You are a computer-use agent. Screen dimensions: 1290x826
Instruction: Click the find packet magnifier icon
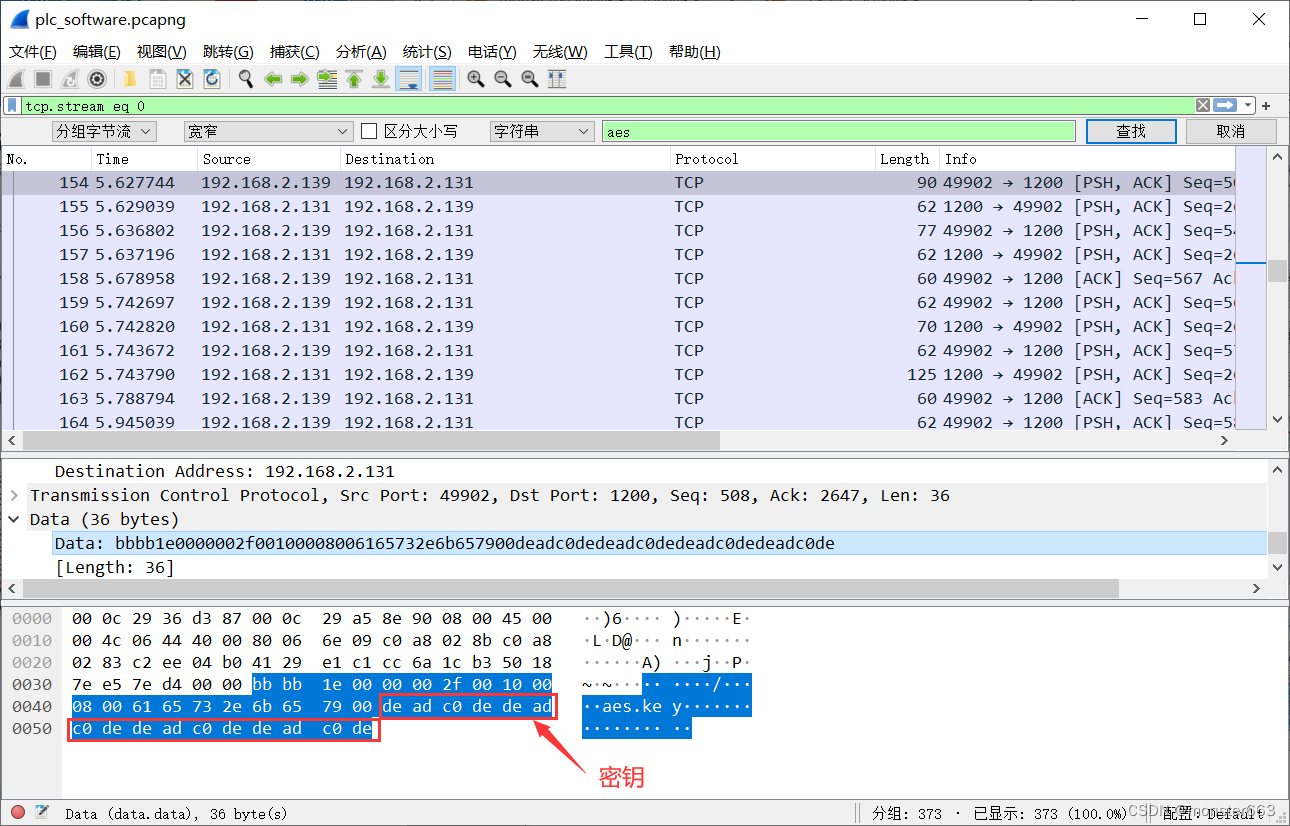[245, 79]
